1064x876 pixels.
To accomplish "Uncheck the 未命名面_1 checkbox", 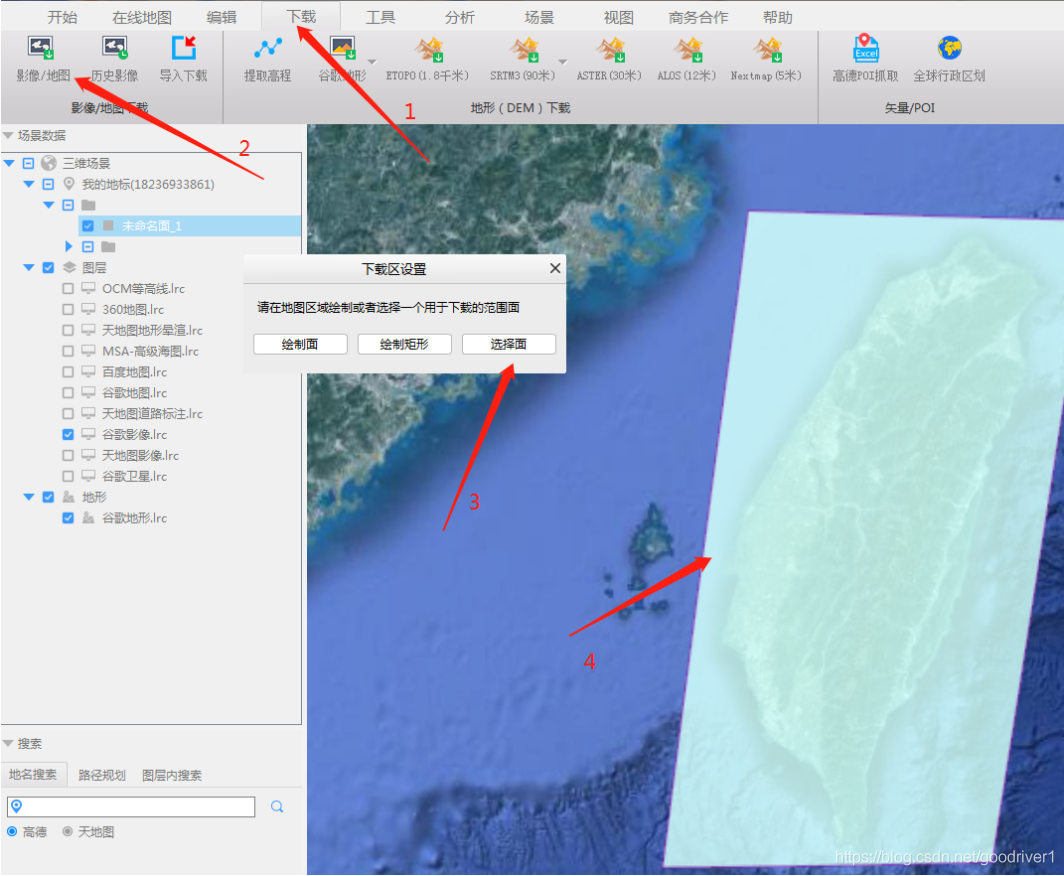I will (x=88, y=226).
